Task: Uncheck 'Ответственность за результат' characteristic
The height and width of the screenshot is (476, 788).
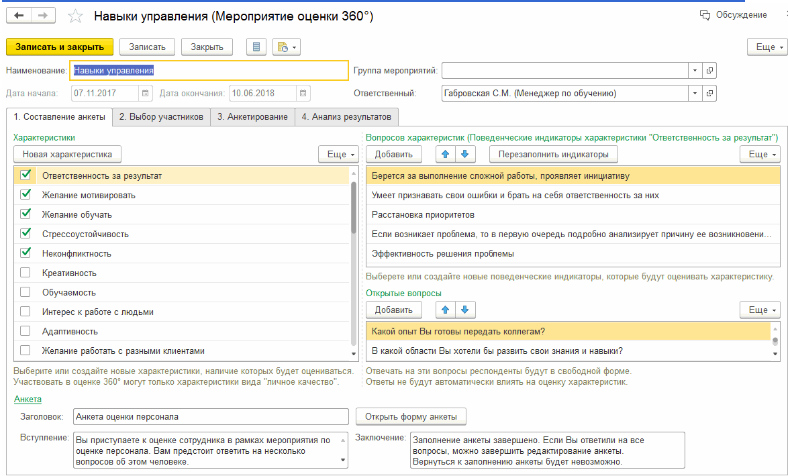Action: click(25, 175)
